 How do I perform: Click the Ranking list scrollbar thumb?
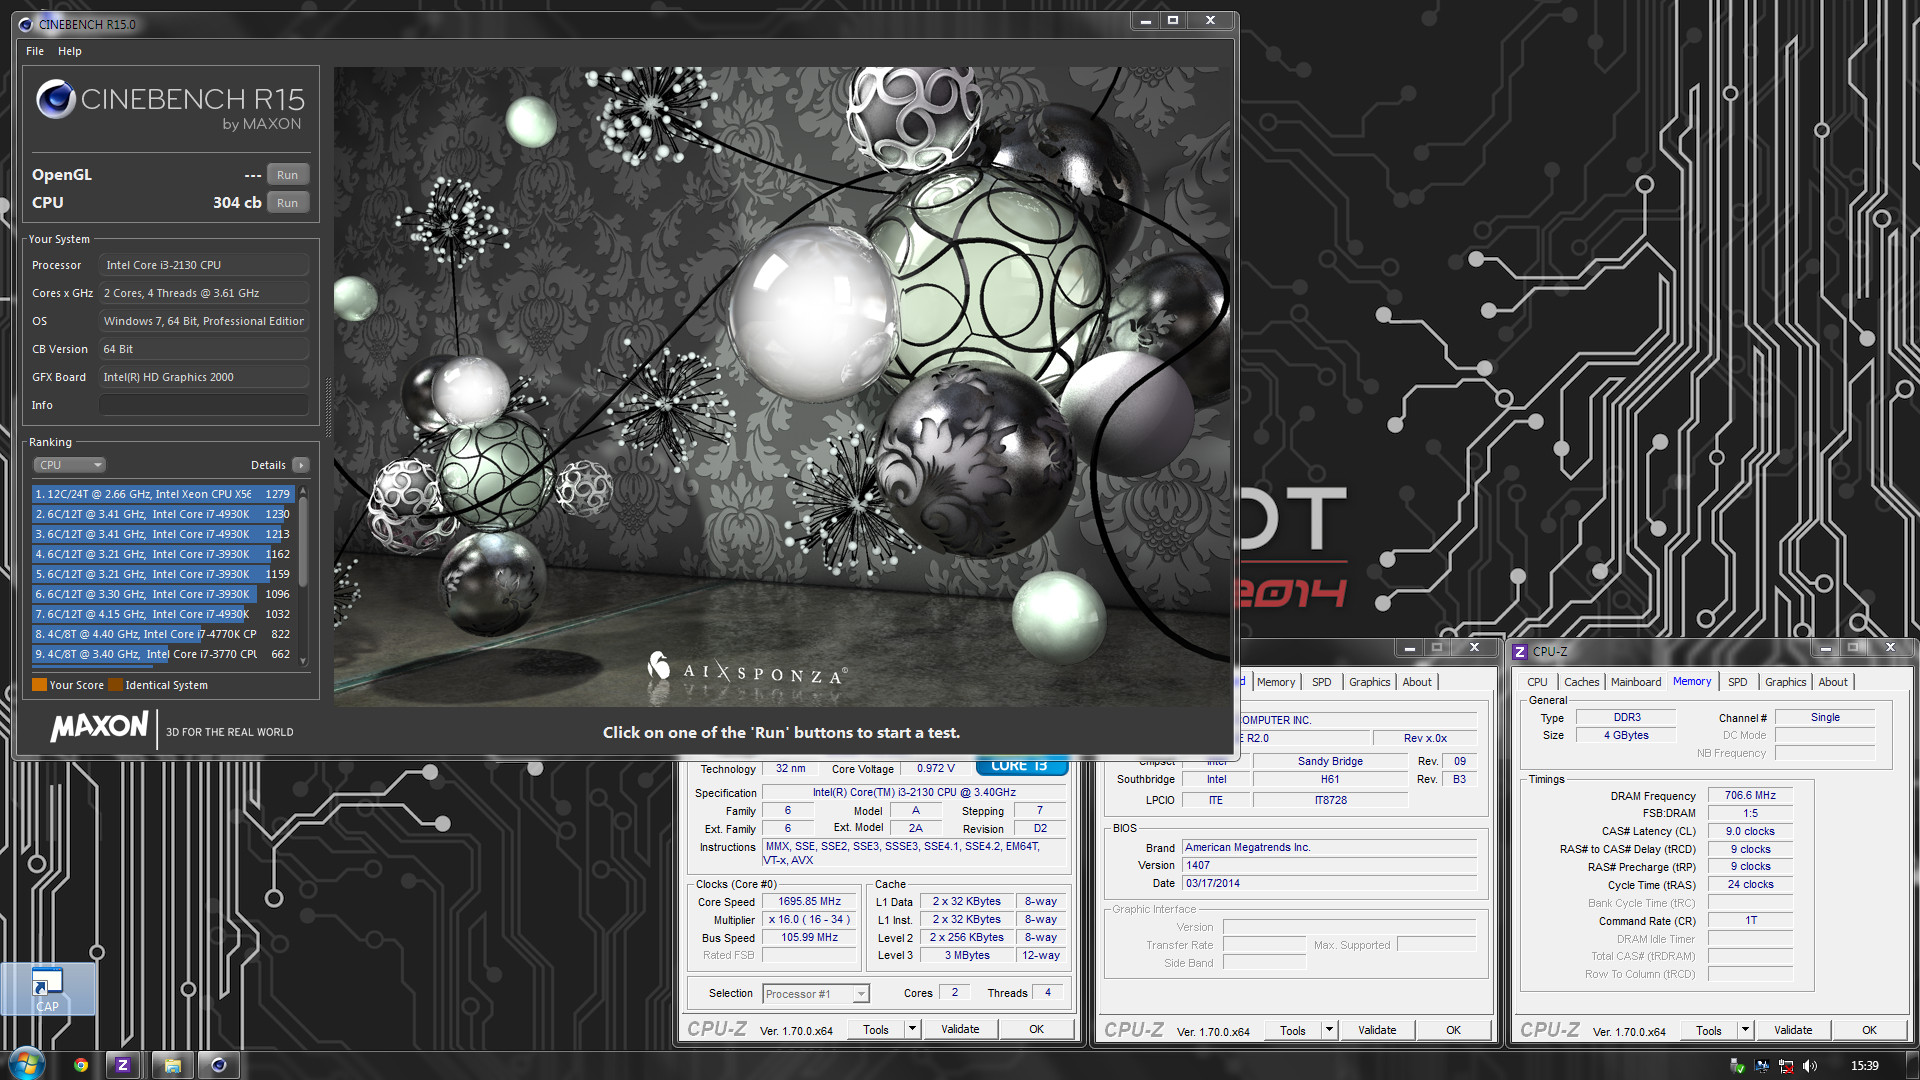[303, 542]
